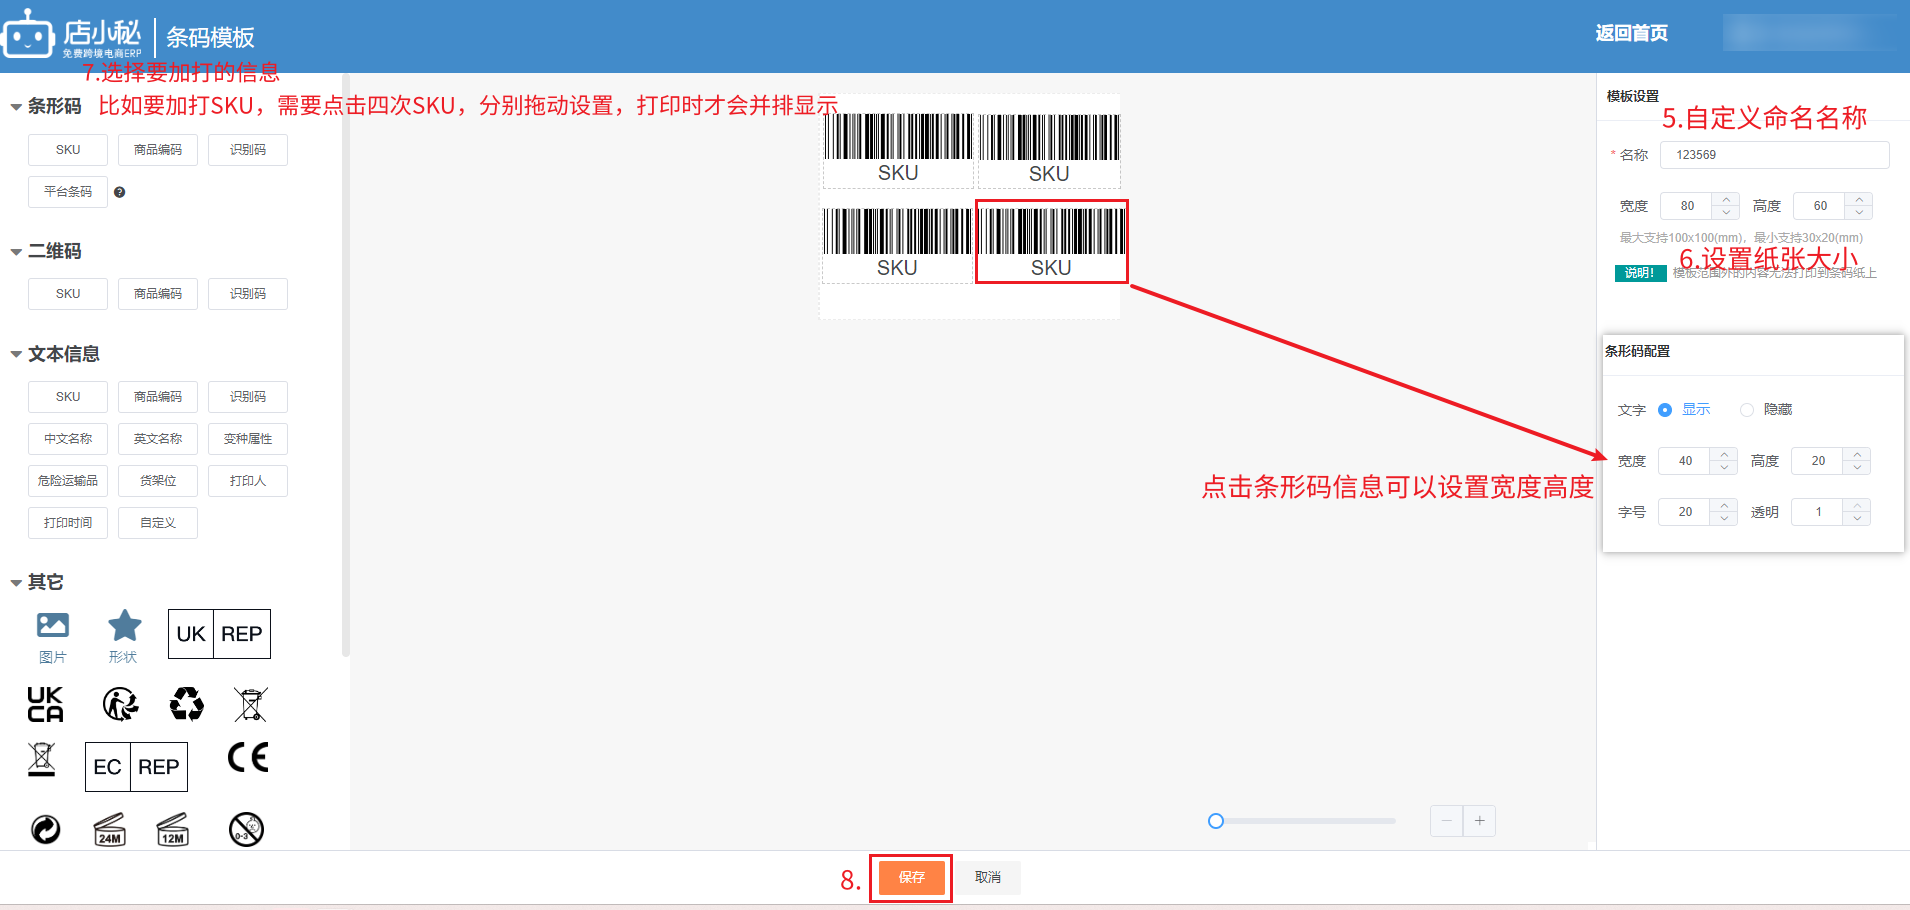The height and width of the screenshot is (910, 1910).
Task: Add 打印时间 text field
Action: 68,523
